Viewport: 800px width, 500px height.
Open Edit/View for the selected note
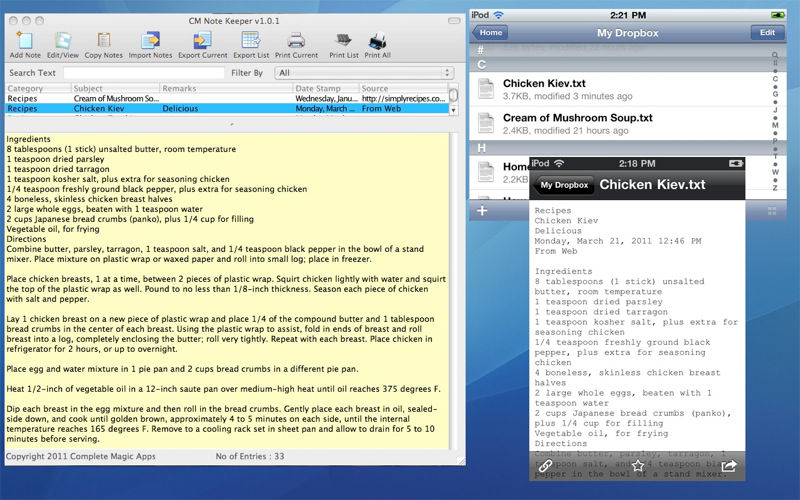[62, 41]
